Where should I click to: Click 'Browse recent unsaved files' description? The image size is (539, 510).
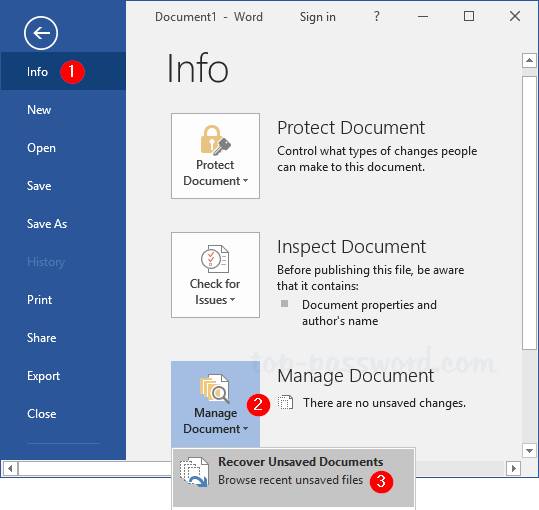[290, 480]
